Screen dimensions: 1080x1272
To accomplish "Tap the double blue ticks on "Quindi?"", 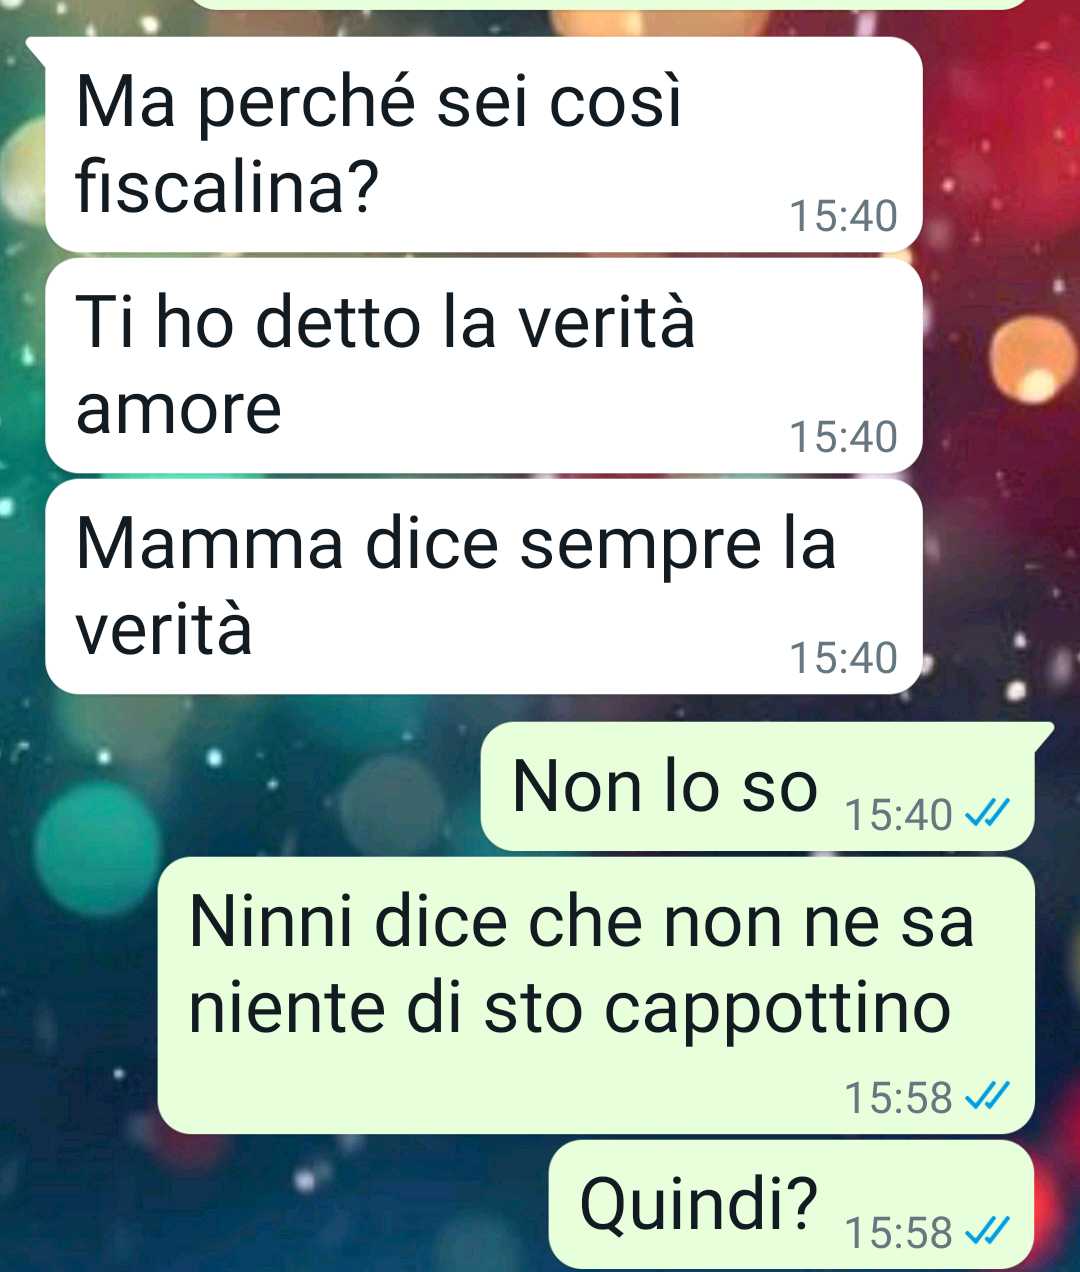I will [x=985, y=1232].
